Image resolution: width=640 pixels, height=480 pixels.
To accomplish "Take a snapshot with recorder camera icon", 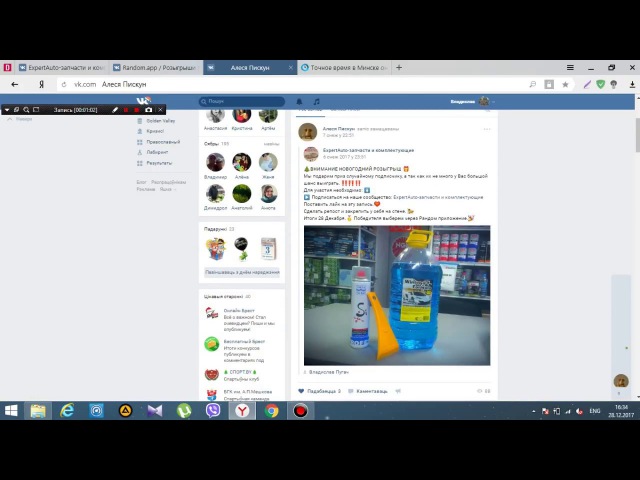I will click(x=149, y=110).
